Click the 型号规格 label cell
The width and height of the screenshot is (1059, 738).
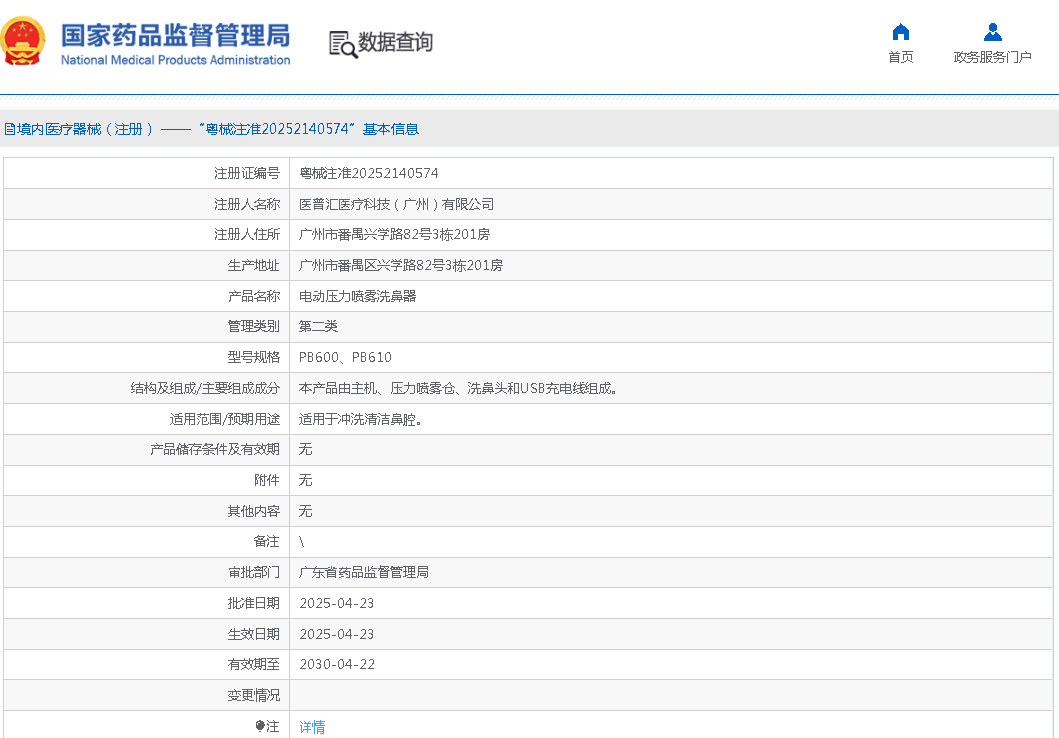coord(147,357)
